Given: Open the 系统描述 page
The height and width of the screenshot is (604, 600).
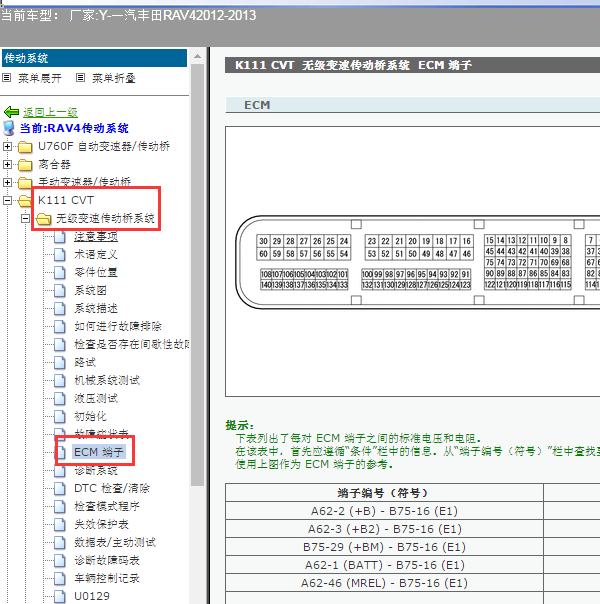Looking at the screenshot, I should (x=96, y=309).
